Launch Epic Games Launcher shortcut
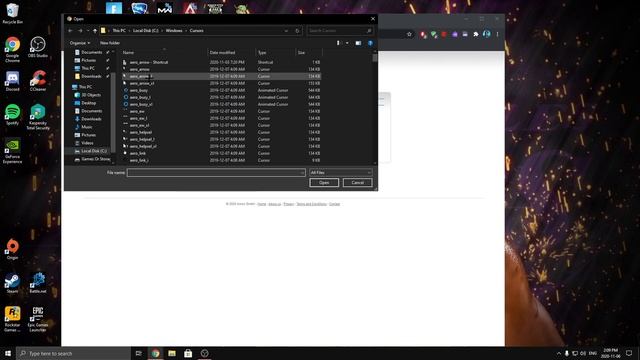This screenshot has width=640, height=360. (x=38, y=319)
